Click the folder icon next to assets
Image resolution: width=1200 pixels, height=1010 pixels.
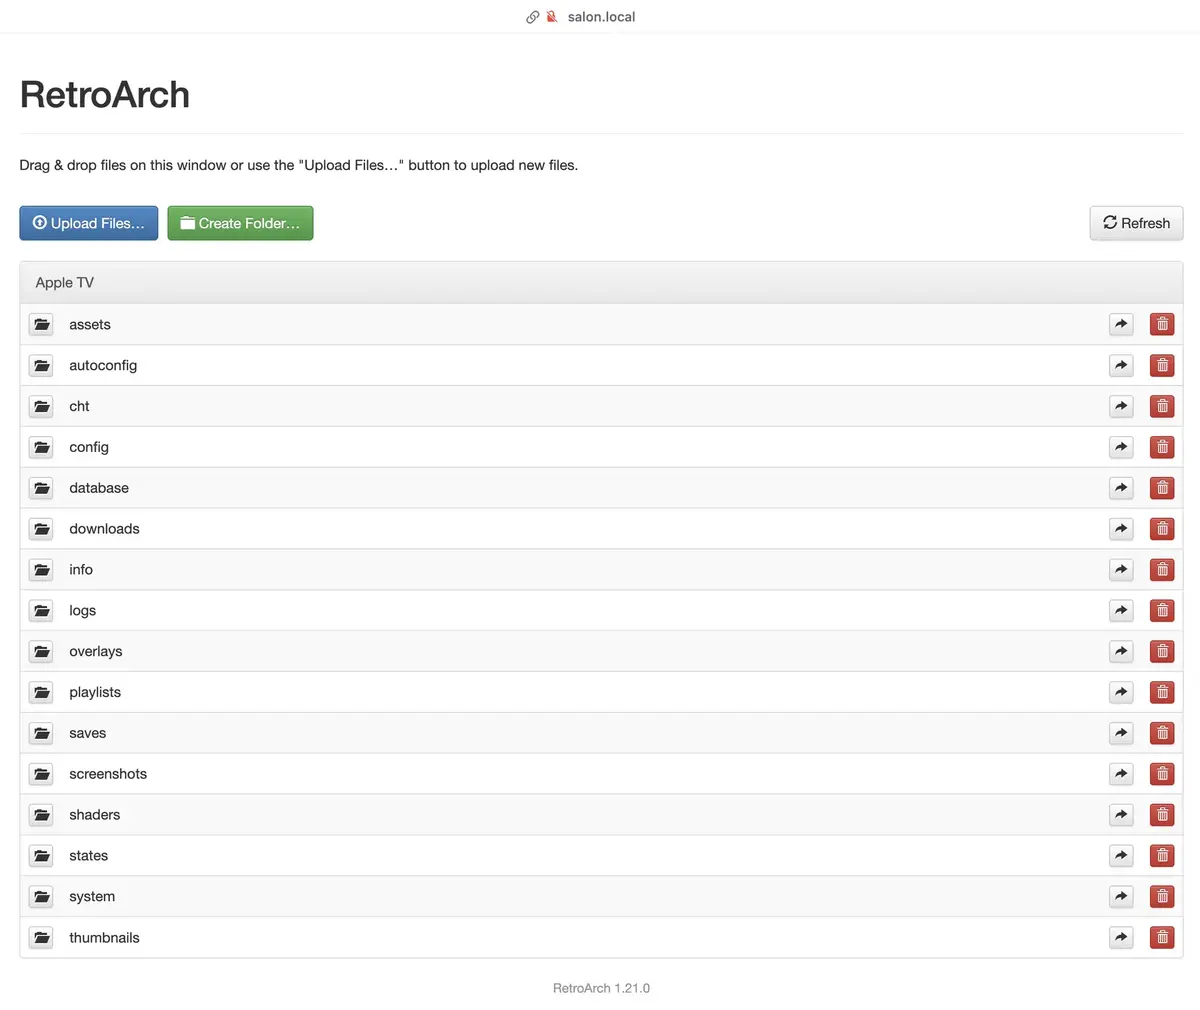coord(41,324)
